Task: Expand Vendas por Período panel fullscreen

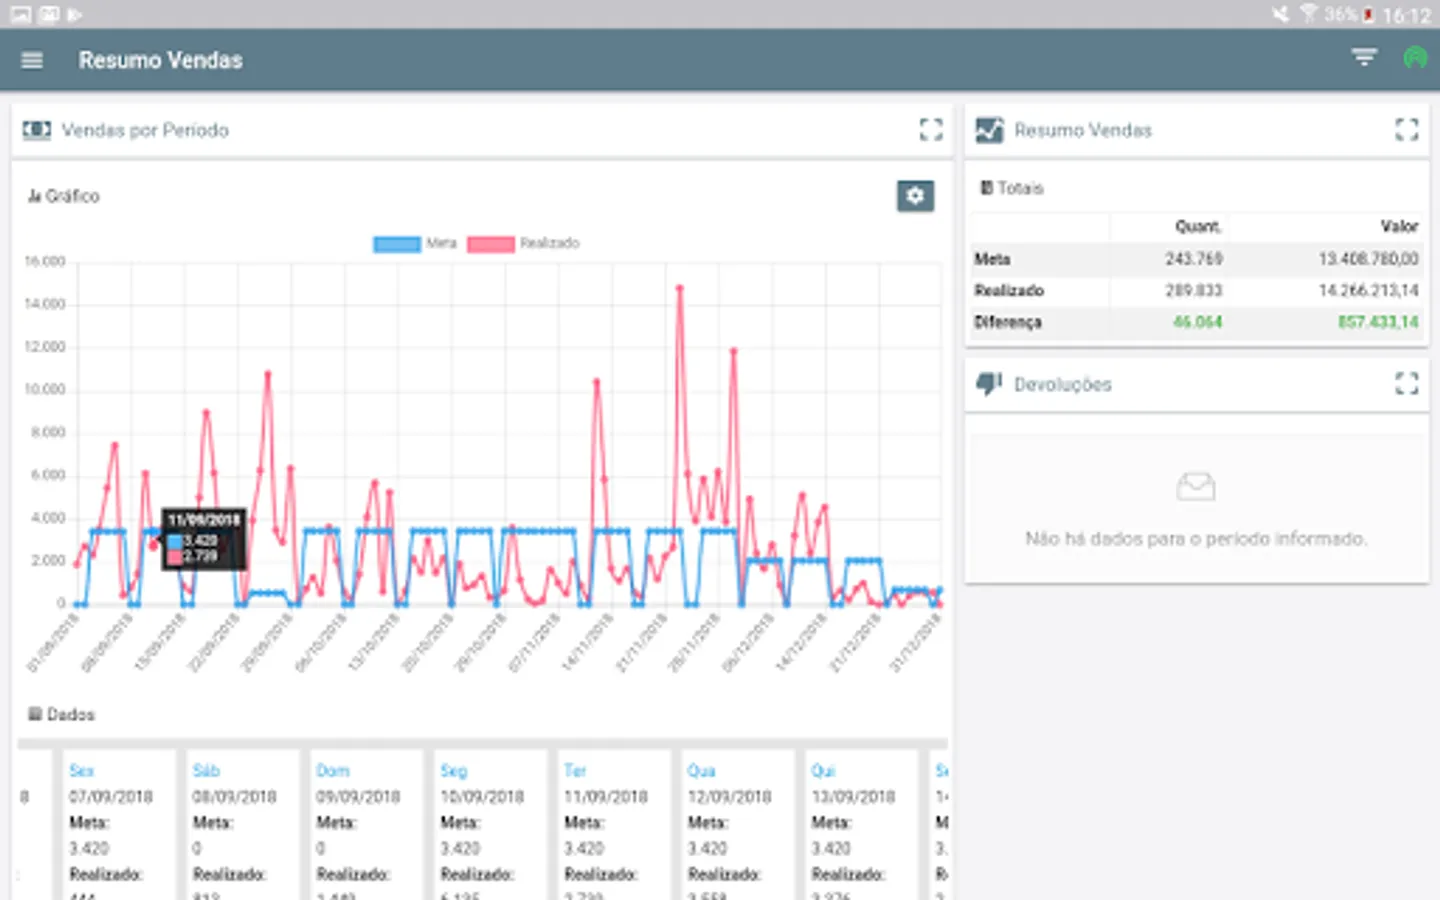Action: (x=931, y=130)
